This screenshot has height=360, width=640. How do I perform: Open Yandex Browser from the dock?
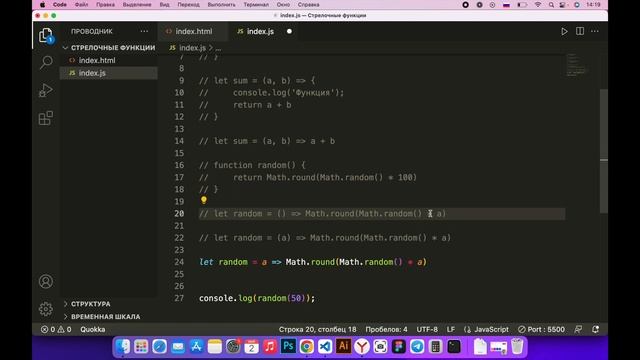pyautogui.click(x=362, y=347)
